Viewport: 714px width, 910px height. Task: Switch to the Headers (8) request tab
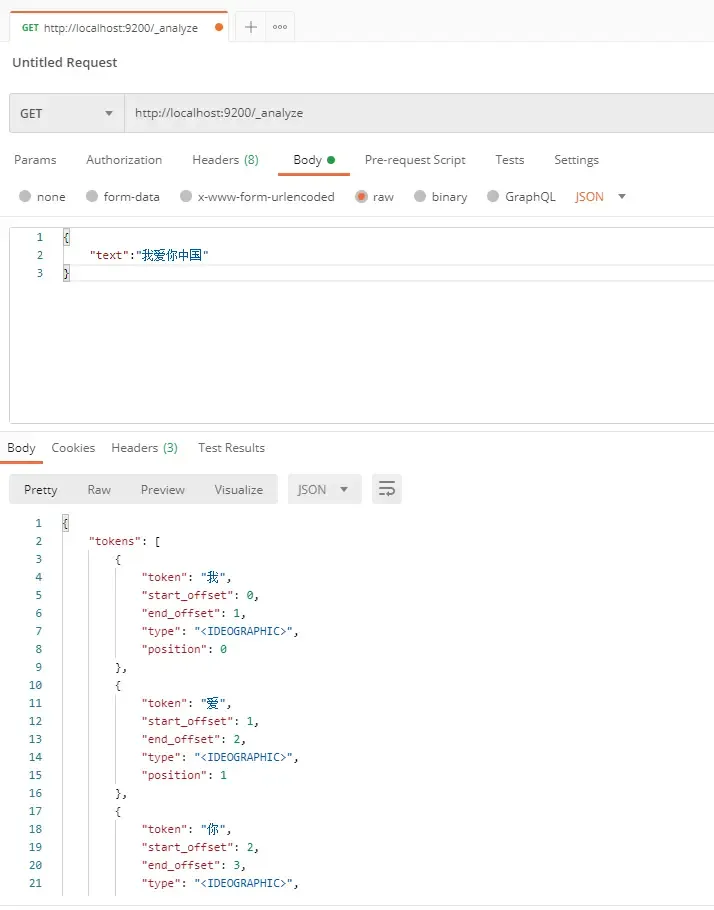[225, 160]
